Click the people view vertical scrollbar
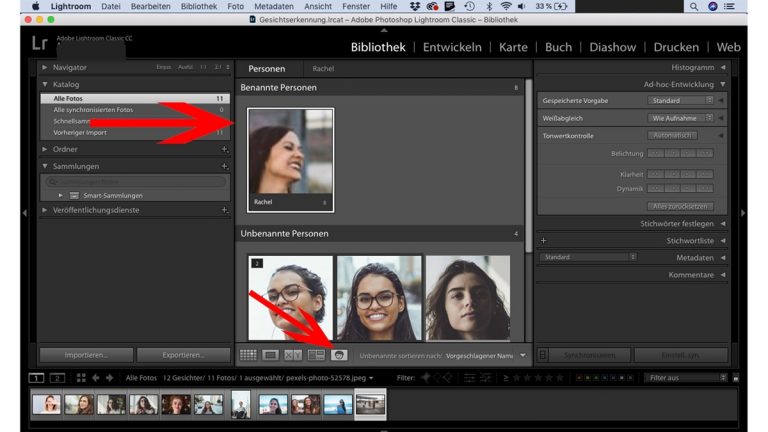 [528, 167]
